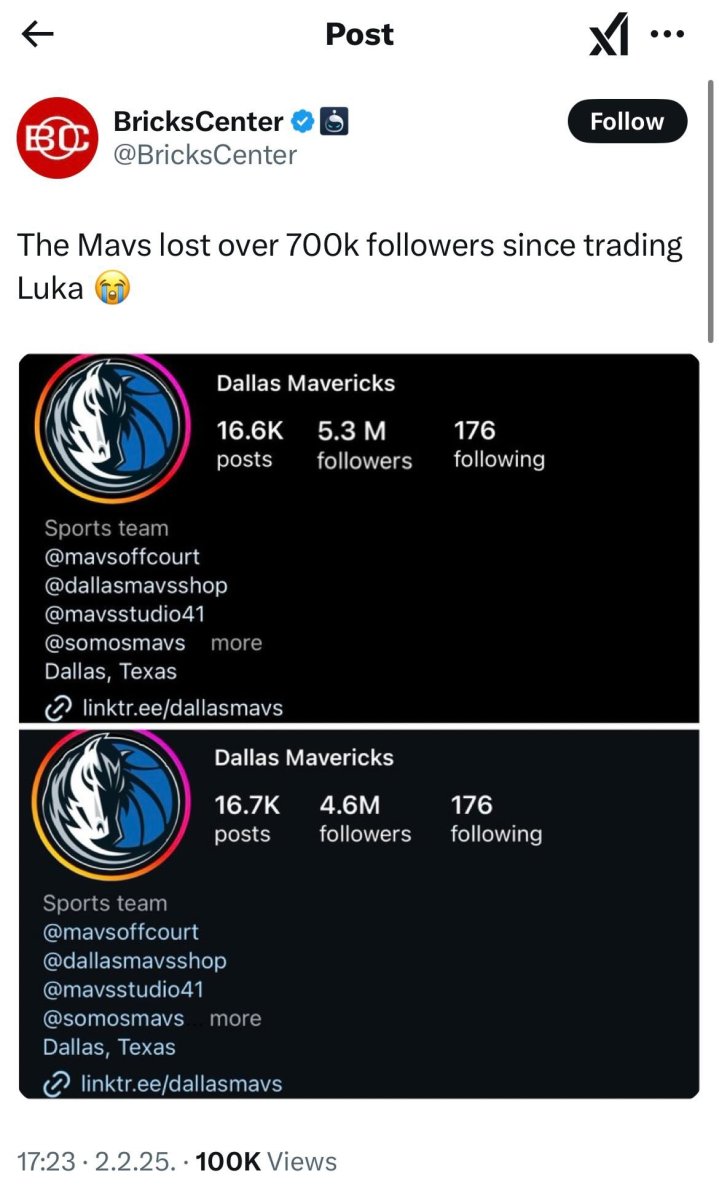This screenshot has width=719, height=1200.
Task: Tap the top linktr.ee/dallasmavs link icon
Action: pyautogui.click(x=59, y=708)
